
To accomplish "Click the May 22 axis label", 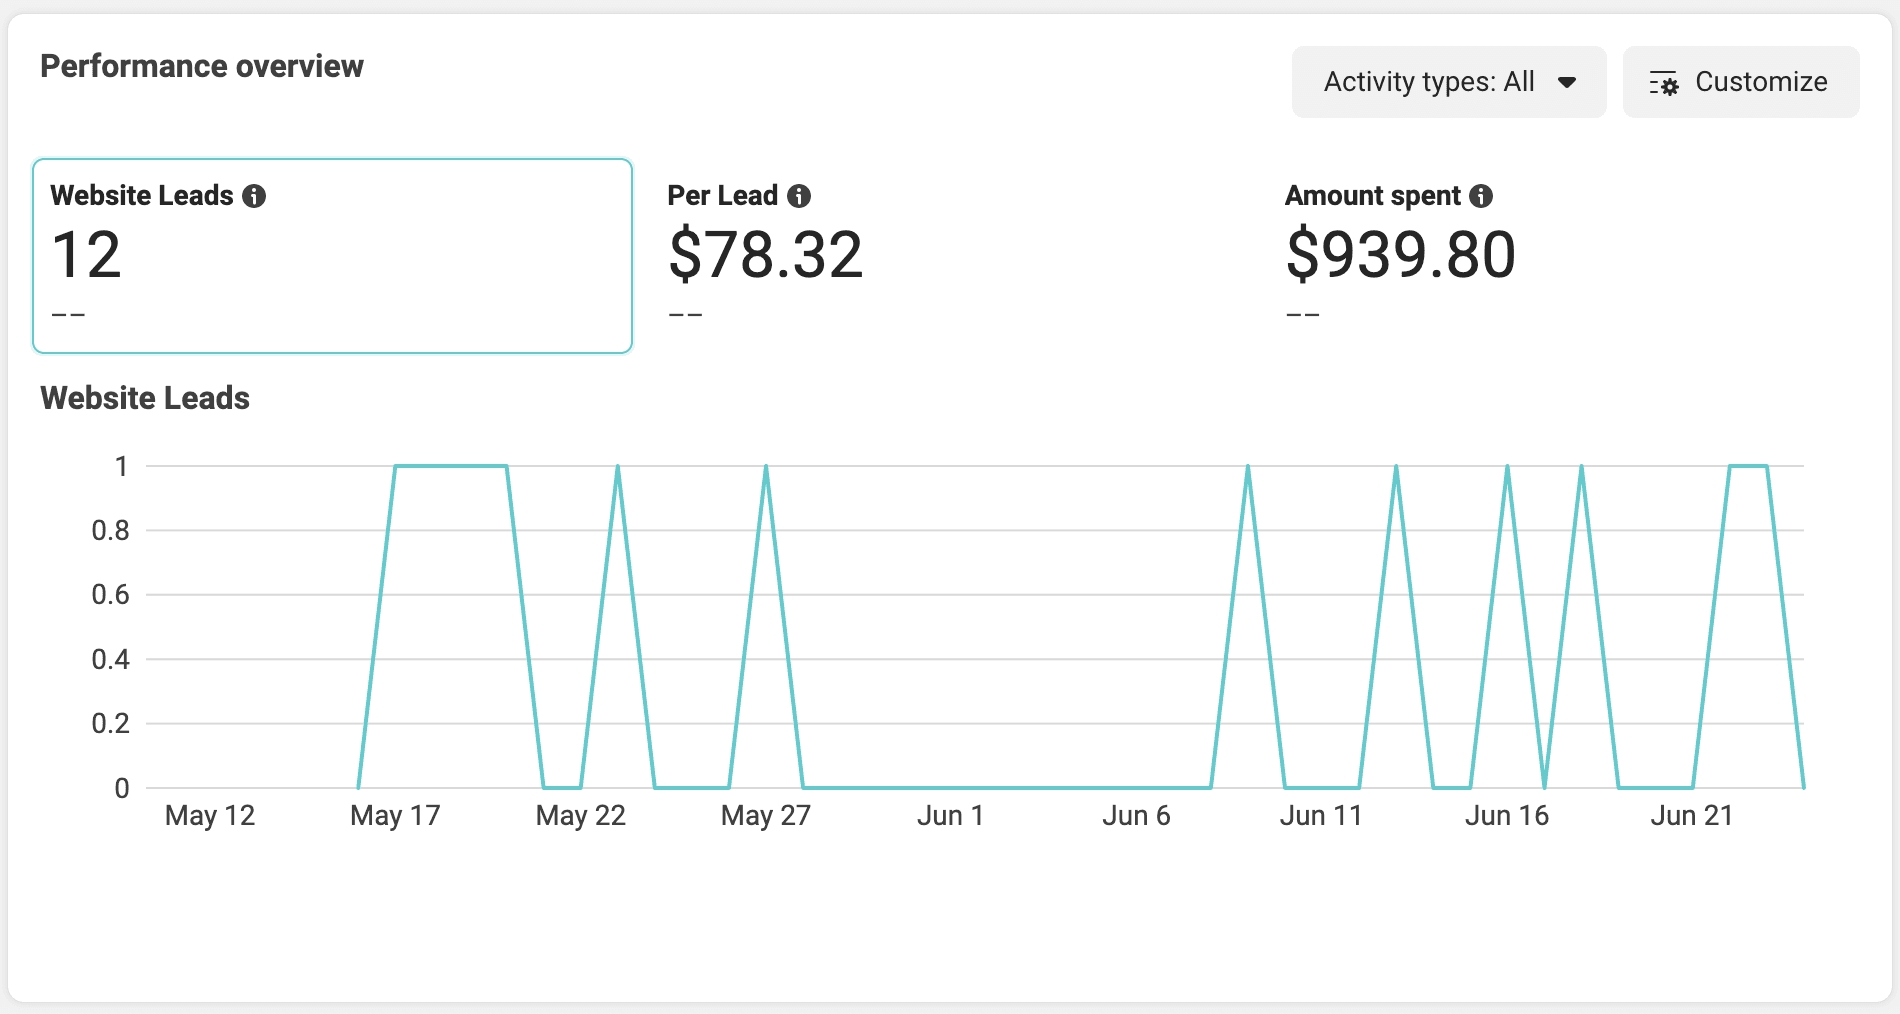I will (581, 816).
